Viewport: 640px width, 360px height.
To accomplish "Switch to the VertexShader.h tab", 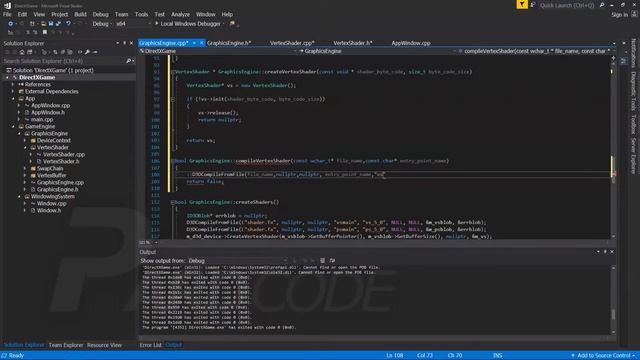I will pyautogui.click(x=353, y=43).
